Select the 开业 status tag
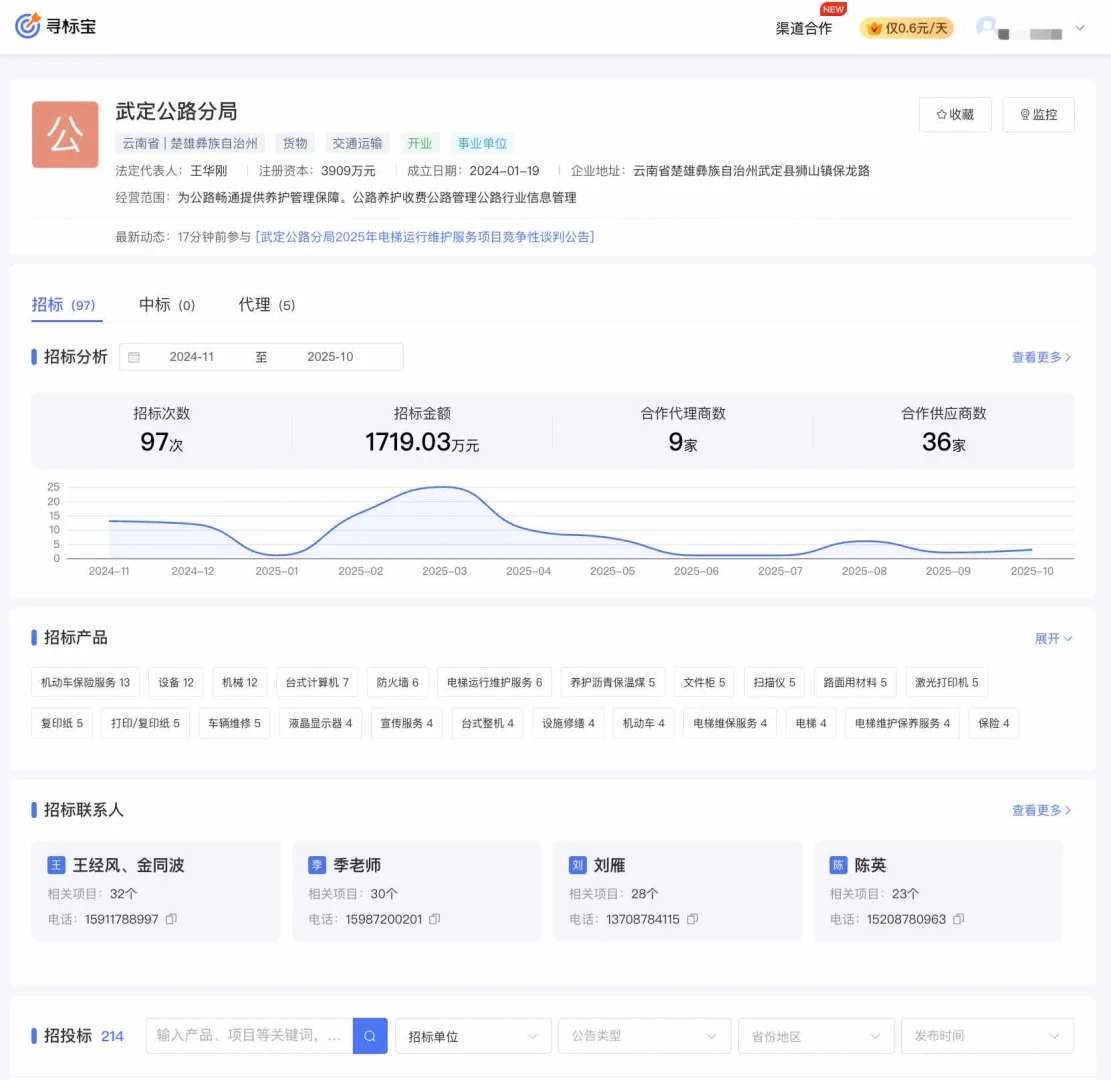This screenshot has height=1080, width=1111. [x=420, y=143]
